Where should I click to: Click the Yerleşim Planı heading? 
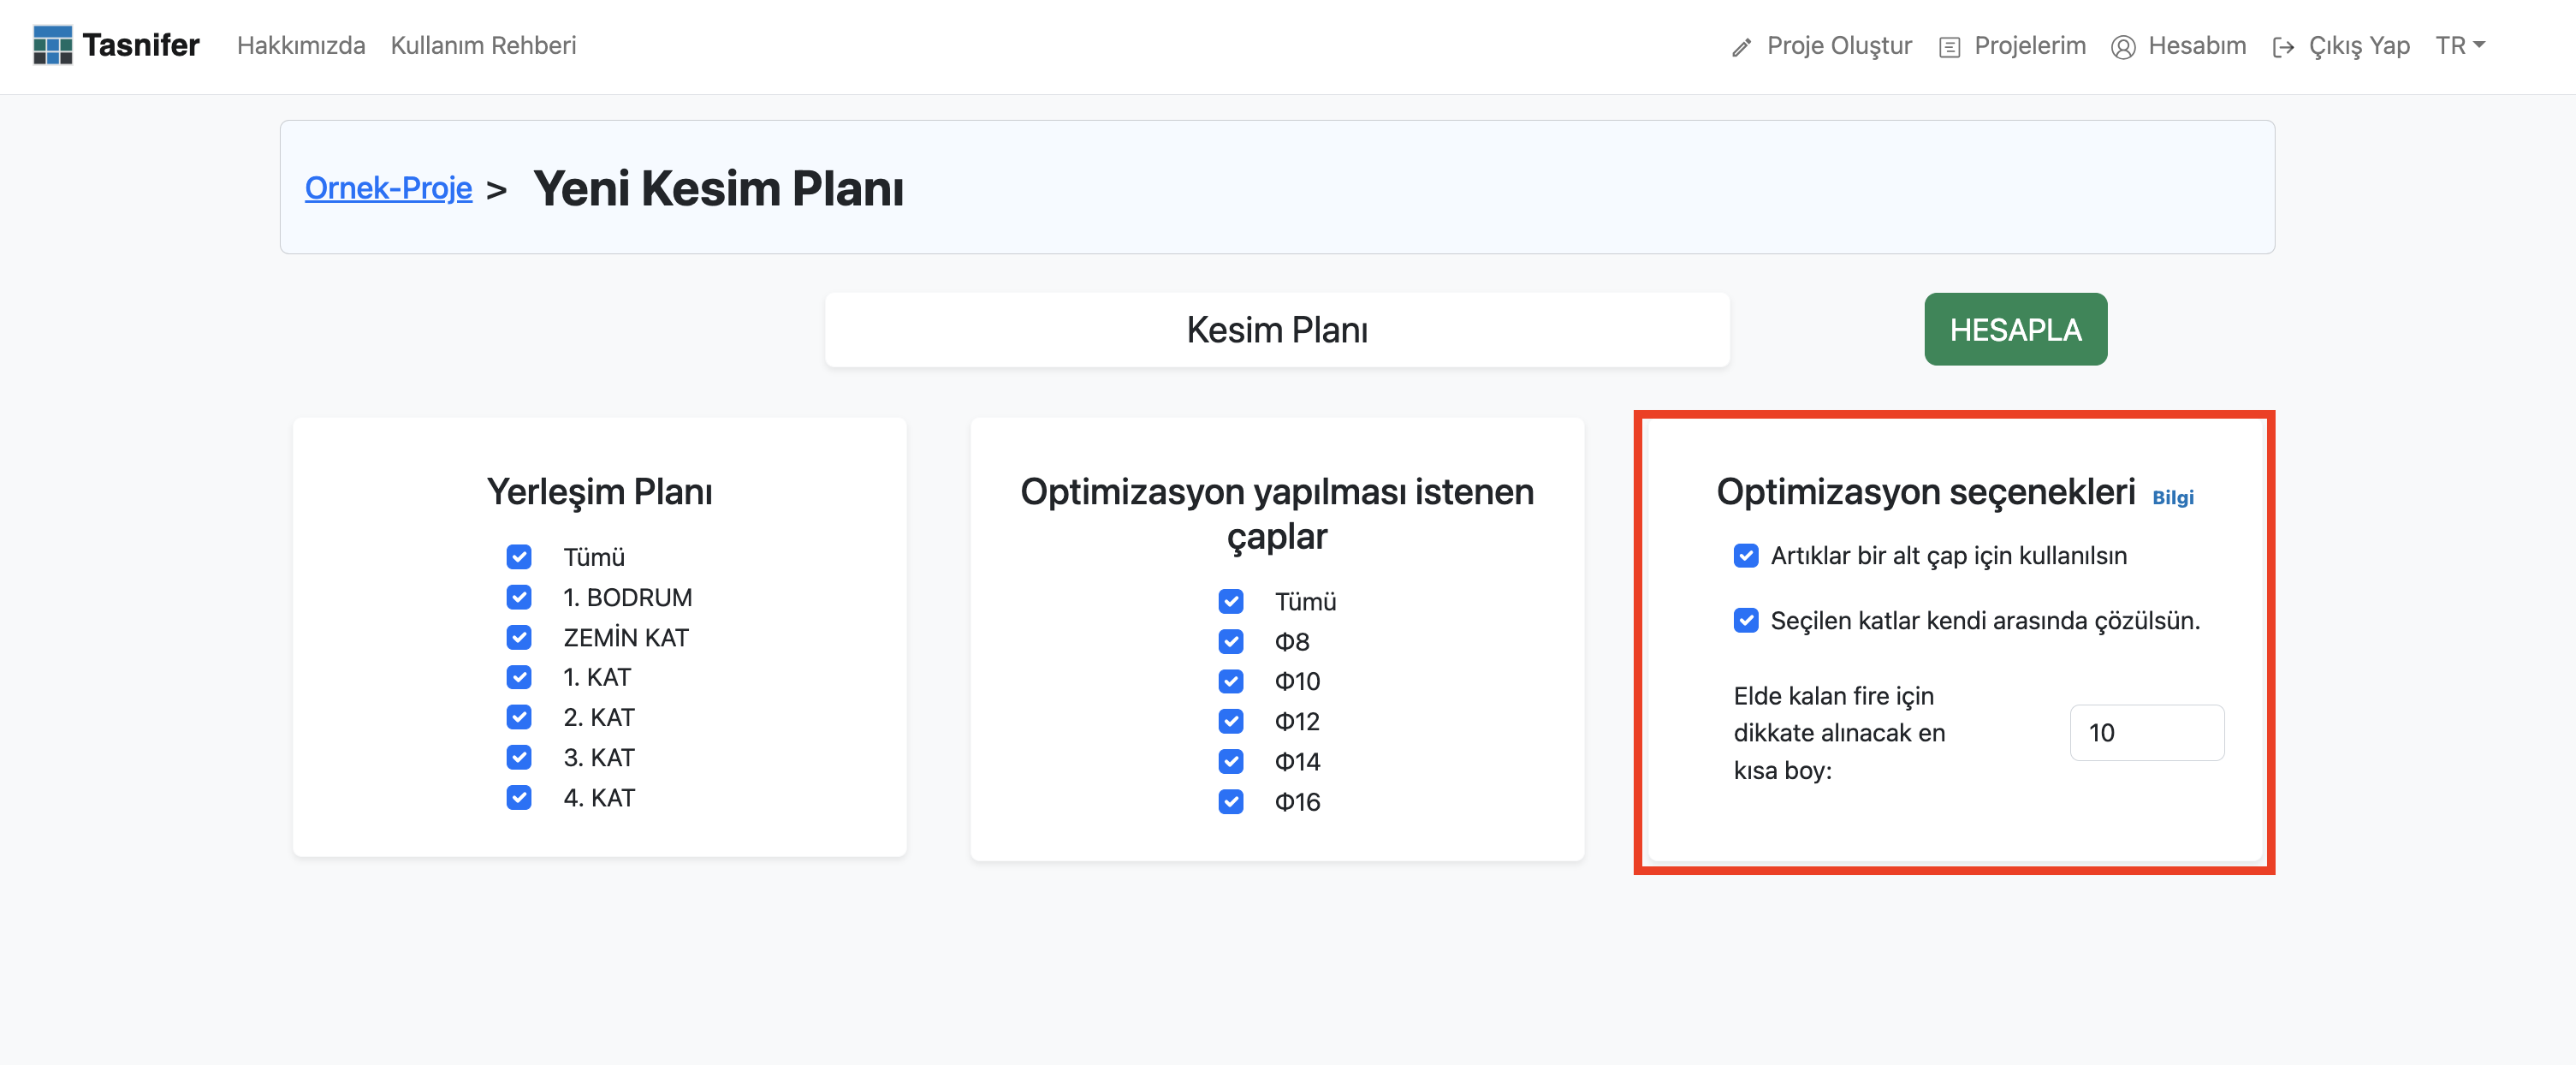click(x=599, y=491)
